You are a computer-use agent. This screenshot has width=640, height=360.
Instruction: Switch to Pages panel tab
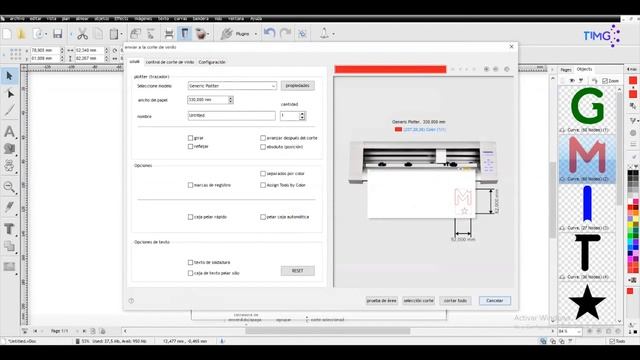(x=566, y=70)
